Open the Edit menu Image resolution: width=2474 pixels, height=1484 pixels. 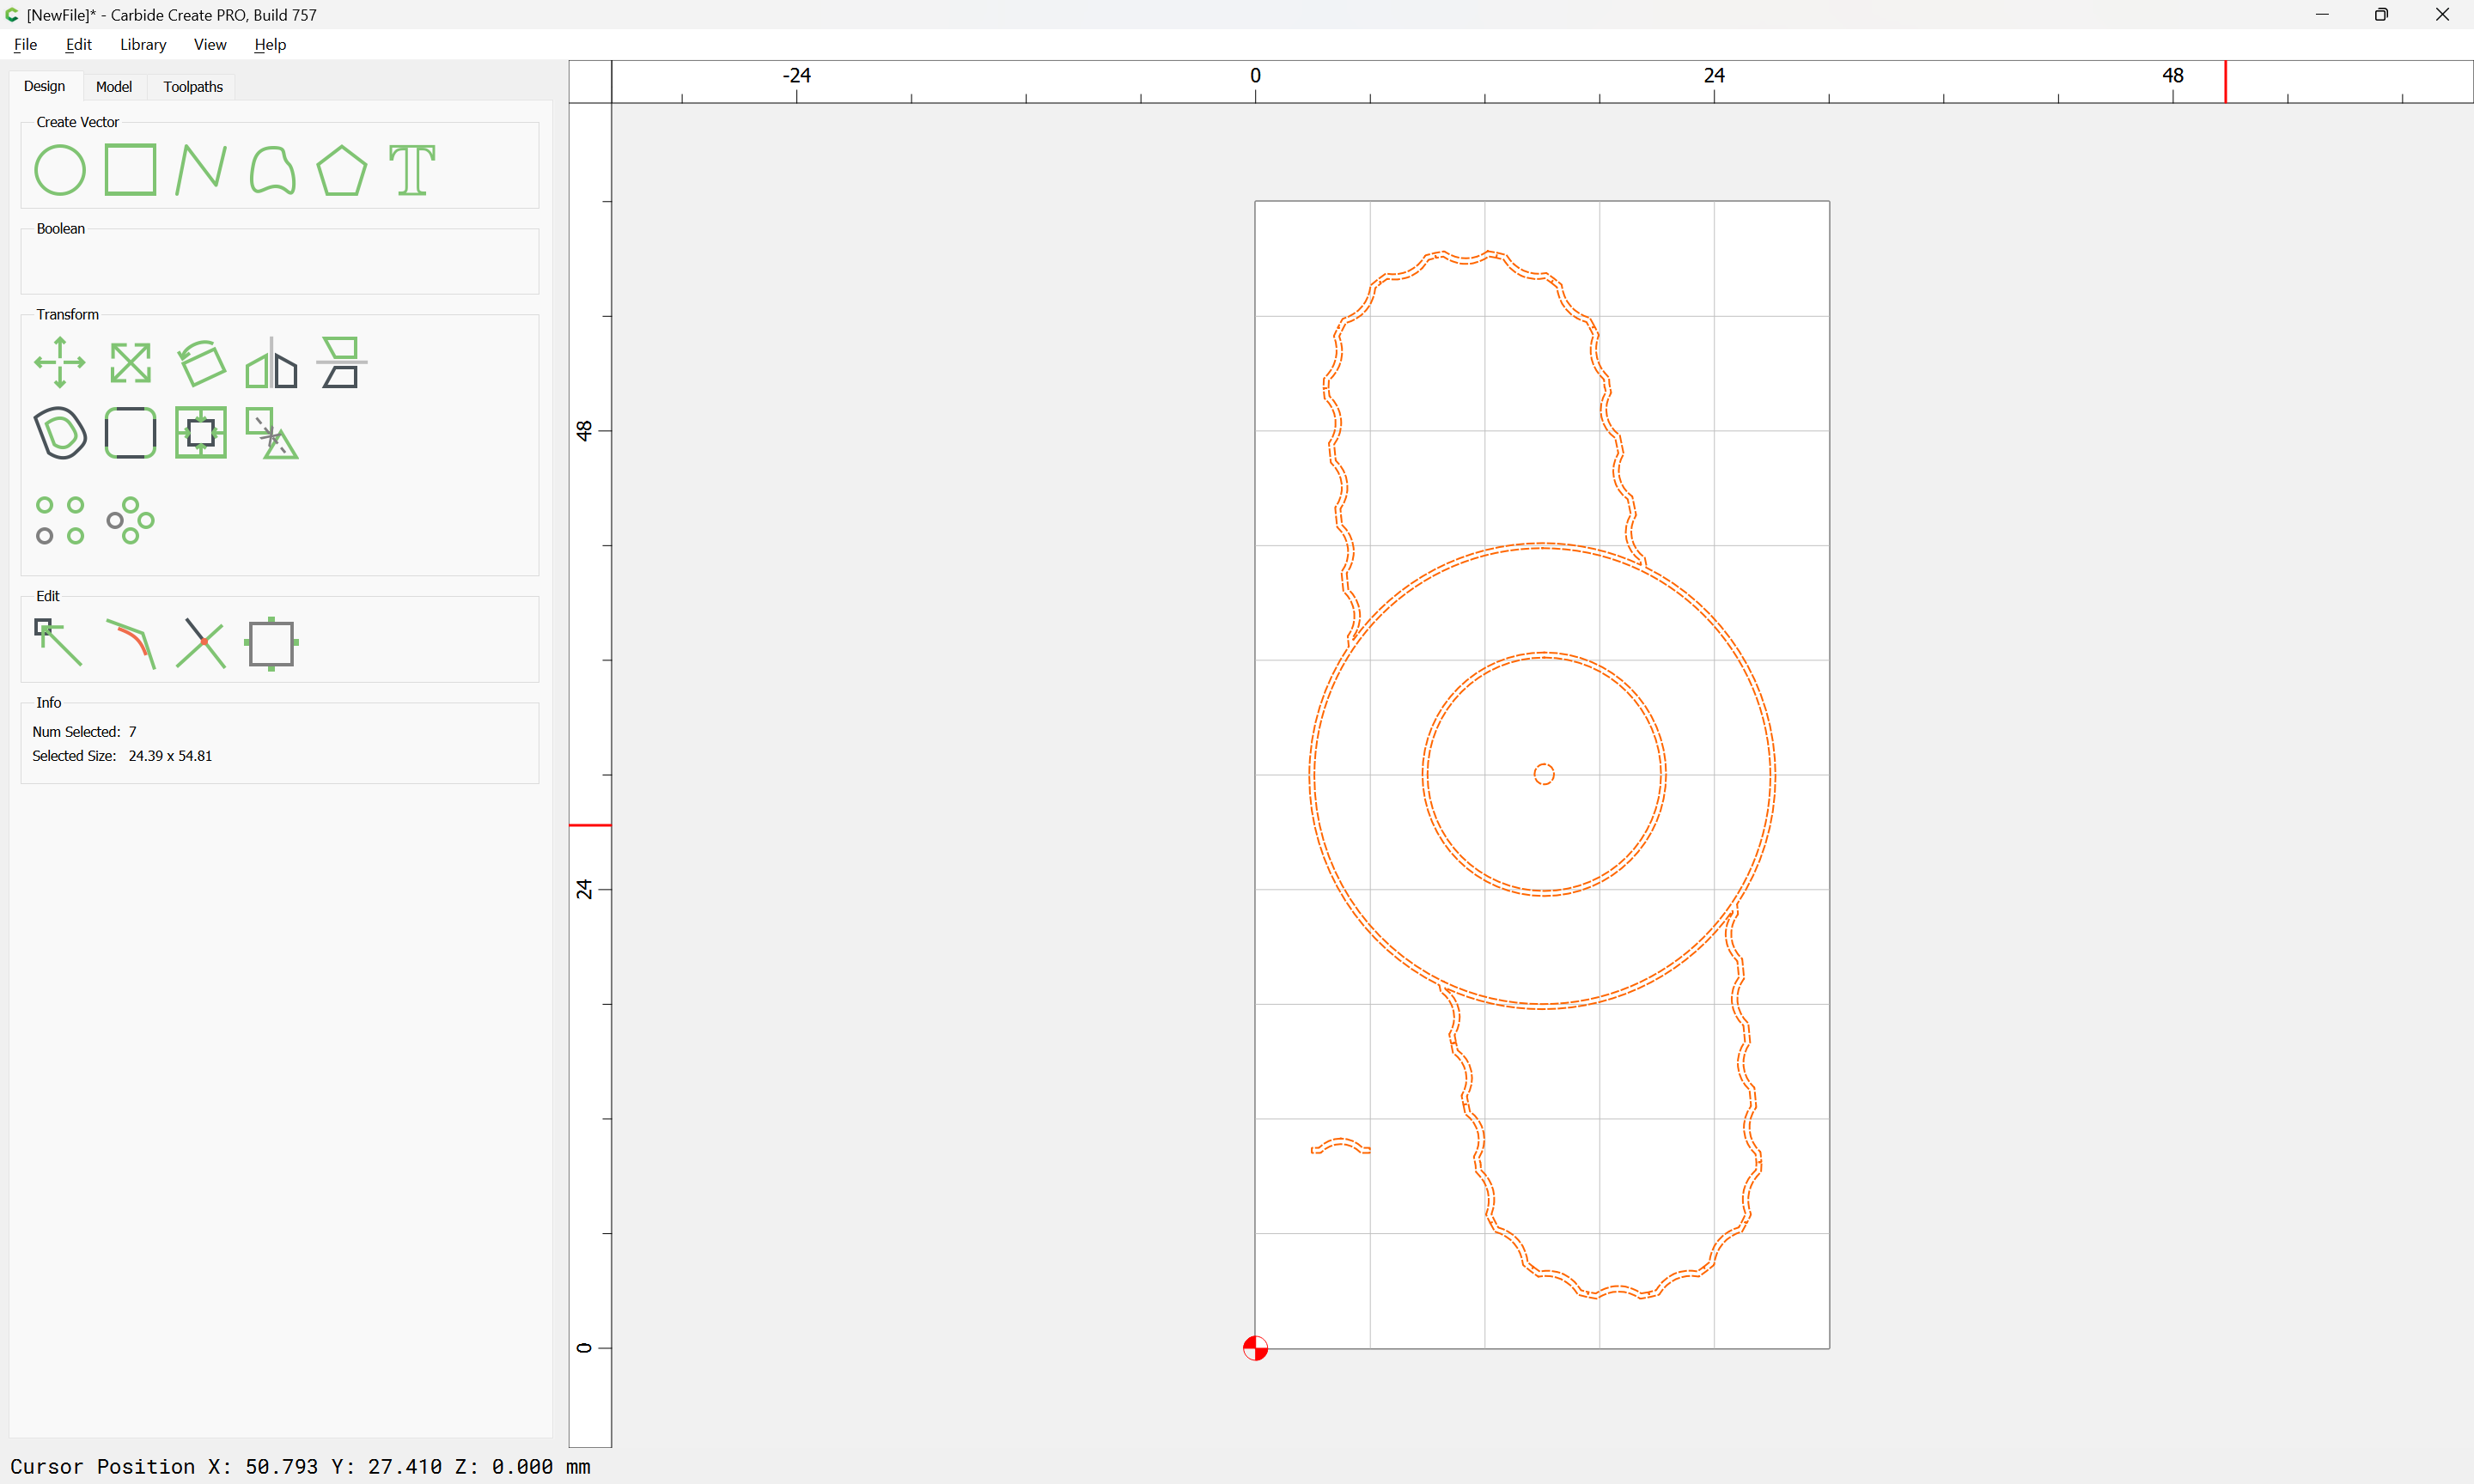(78, 44)
